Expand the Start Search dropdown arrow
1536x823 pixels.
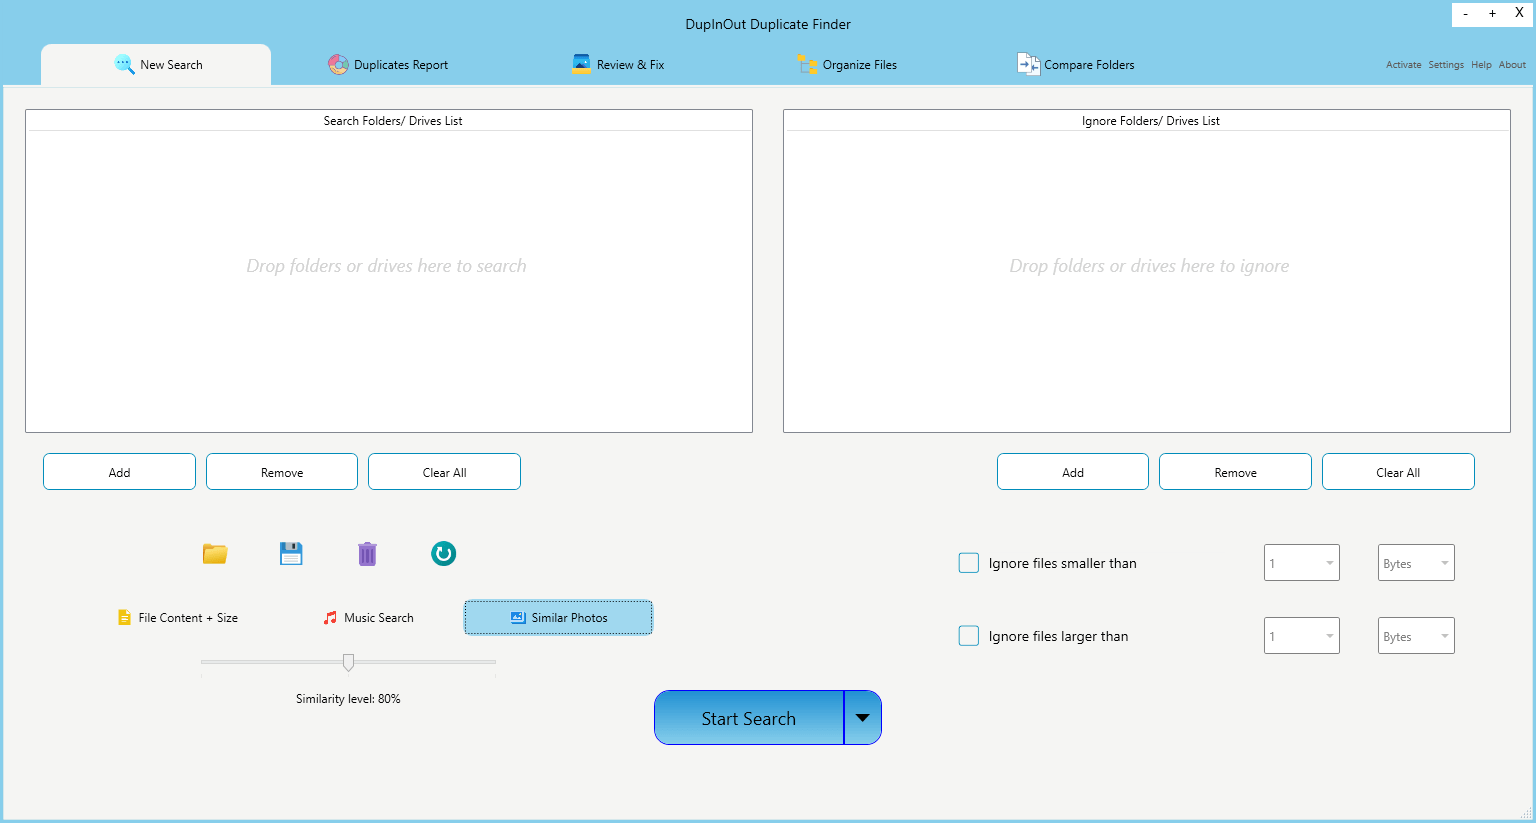pos(863,718)
